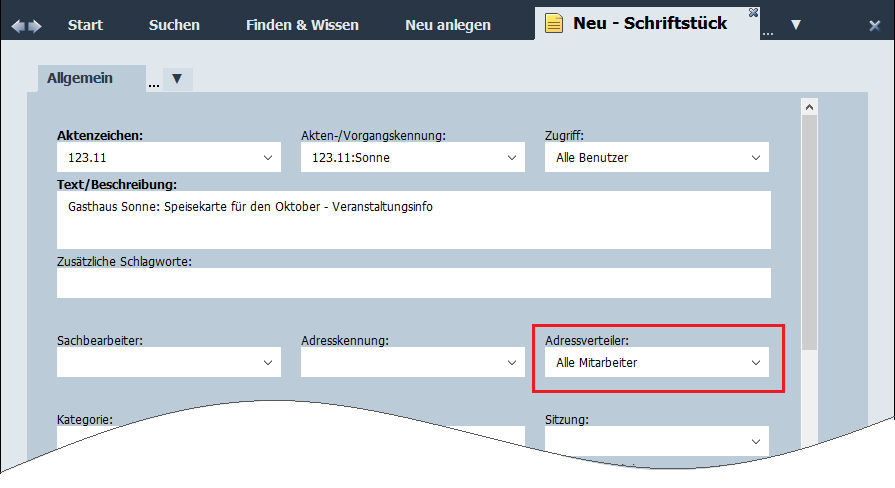Screen dimensions: 895x488
Task: Click the ellipsis next to Allgemein tab
Action: [154, 84]
